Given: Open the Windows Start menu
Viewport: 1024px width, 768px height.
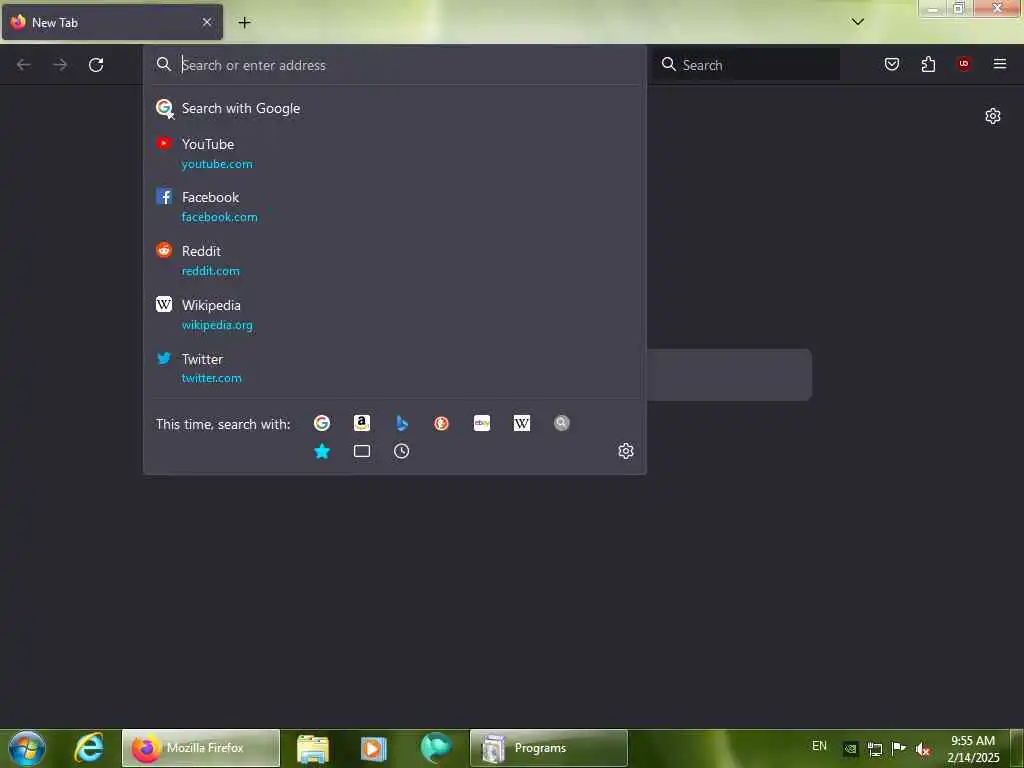Looking at the screenshot, I should (27, 748).
